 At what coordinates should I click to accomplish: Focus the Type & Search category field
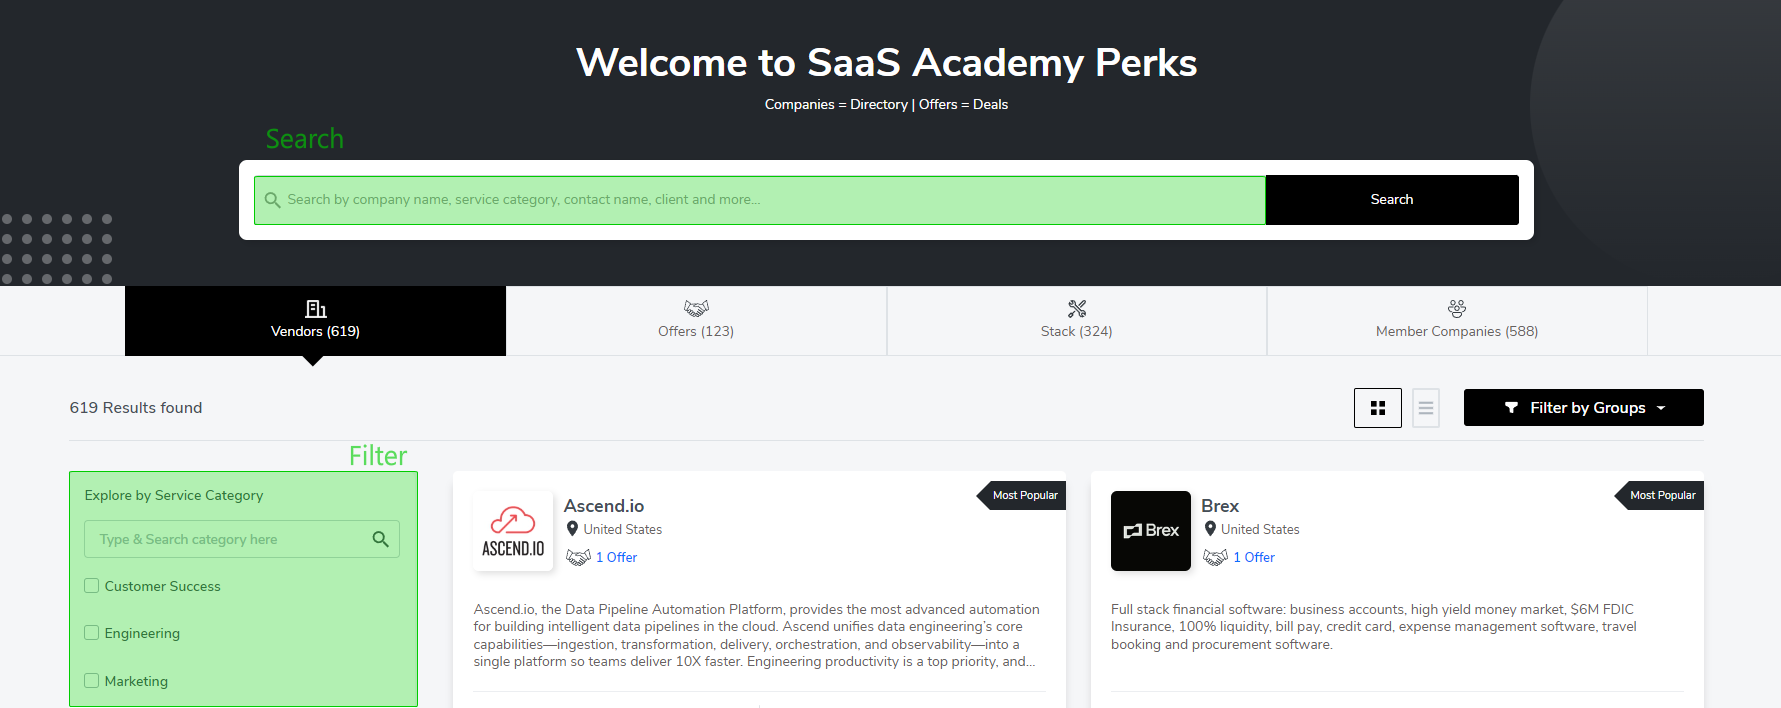pyautogui.click(x=242, y=539)
